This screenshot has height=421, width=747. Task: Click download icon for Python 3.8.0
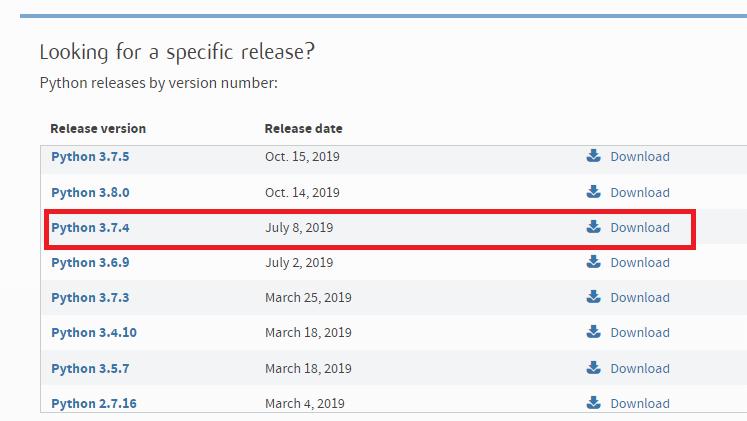593,192
